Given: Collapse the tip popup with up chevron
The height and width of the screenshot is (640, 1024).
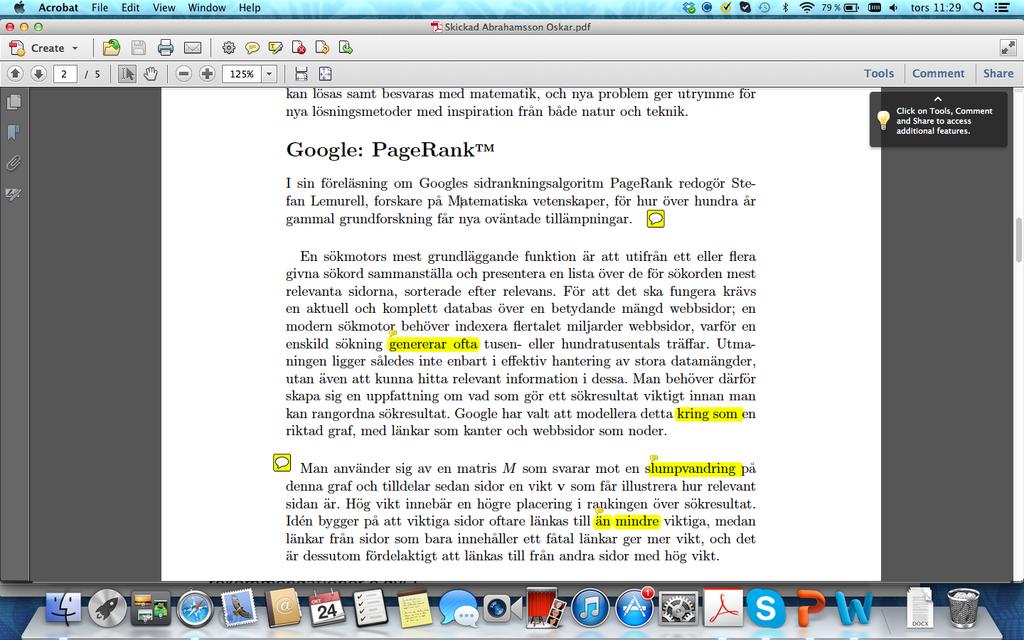Looking at the screenshot, I should click(x=938, y=99).
